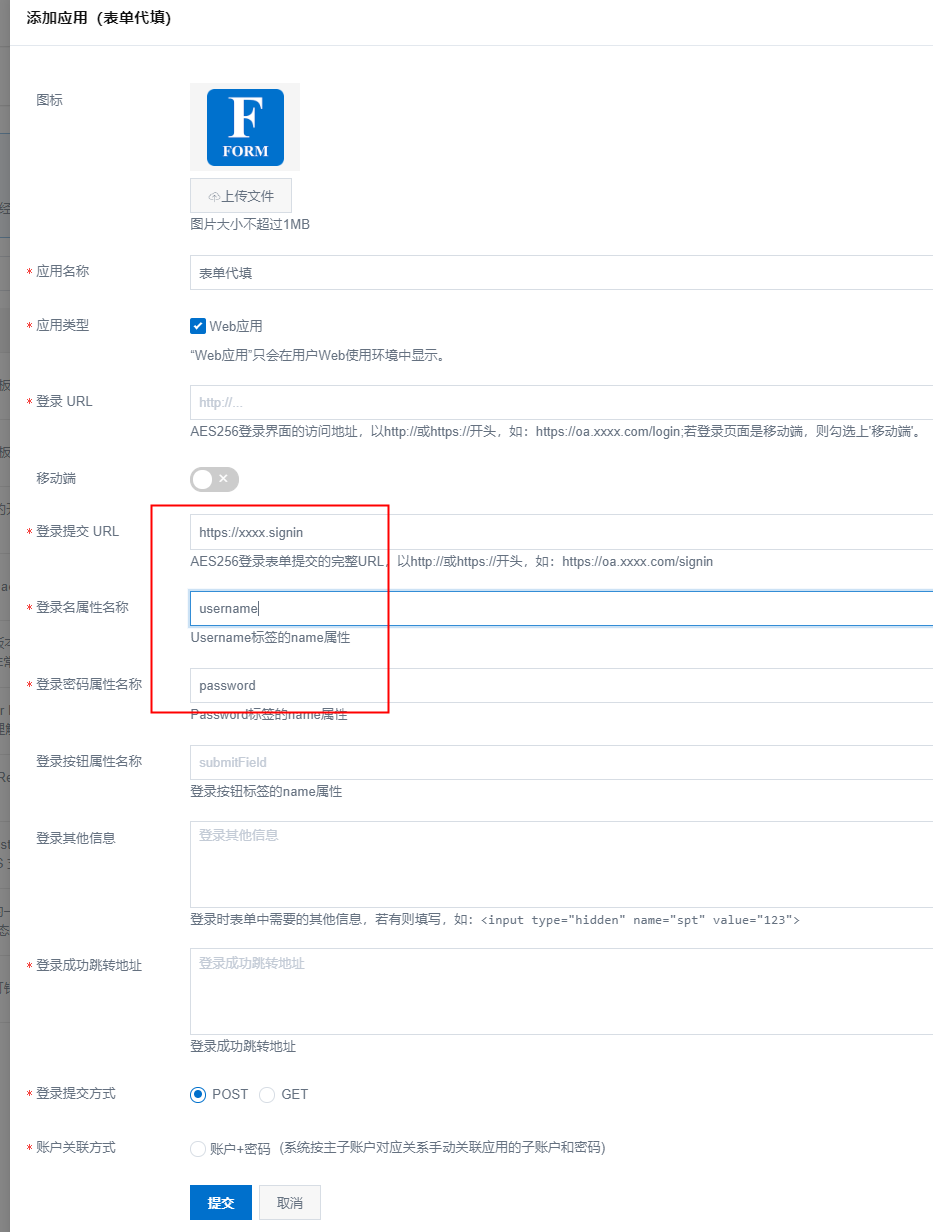The image size is (933, 1232).
Task: Click the 登录密码属性名称 password field
Action: coord(560,686)
